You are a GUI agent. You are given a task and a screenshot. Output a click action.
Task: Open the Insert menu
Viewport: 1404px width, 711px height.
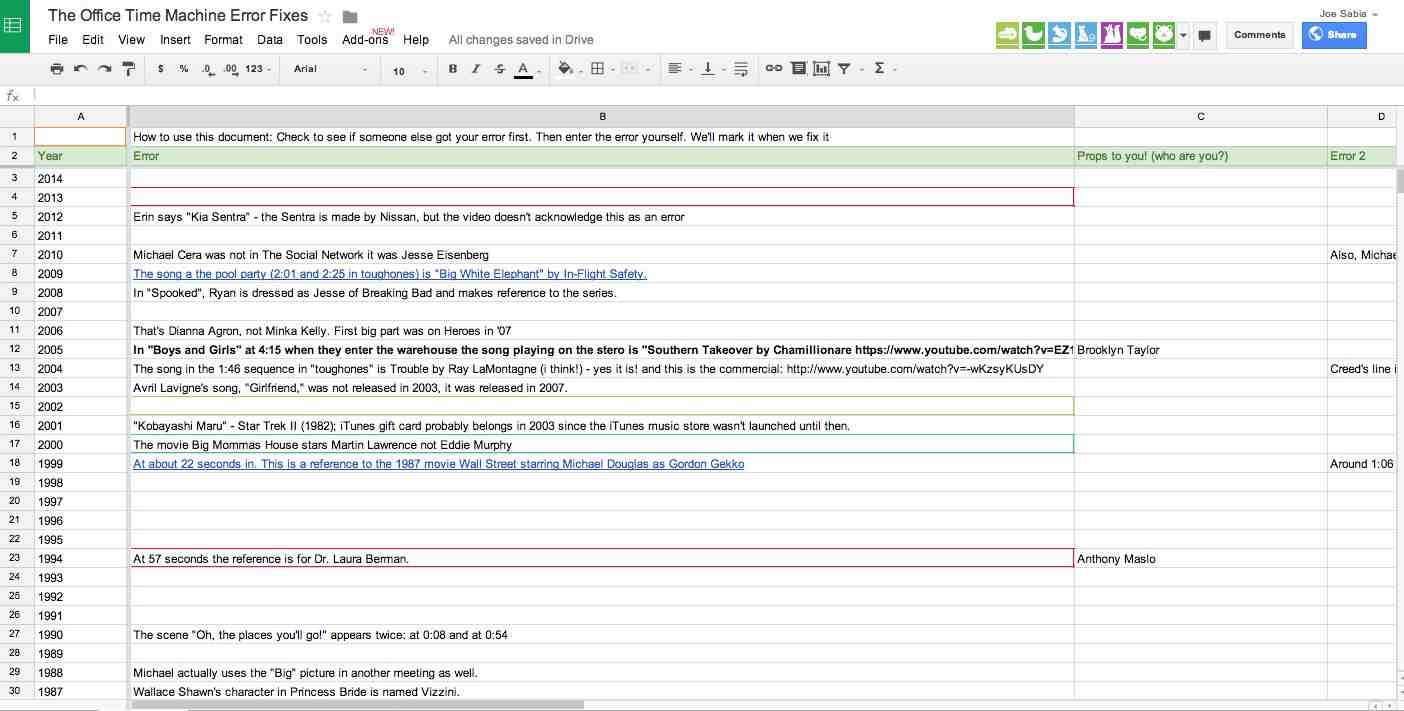click(x=175, y=40)
